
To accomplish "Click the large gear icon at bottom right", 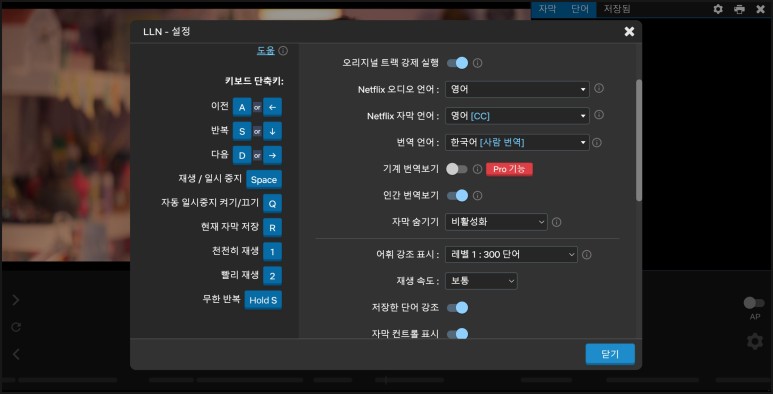I will 755,341.
